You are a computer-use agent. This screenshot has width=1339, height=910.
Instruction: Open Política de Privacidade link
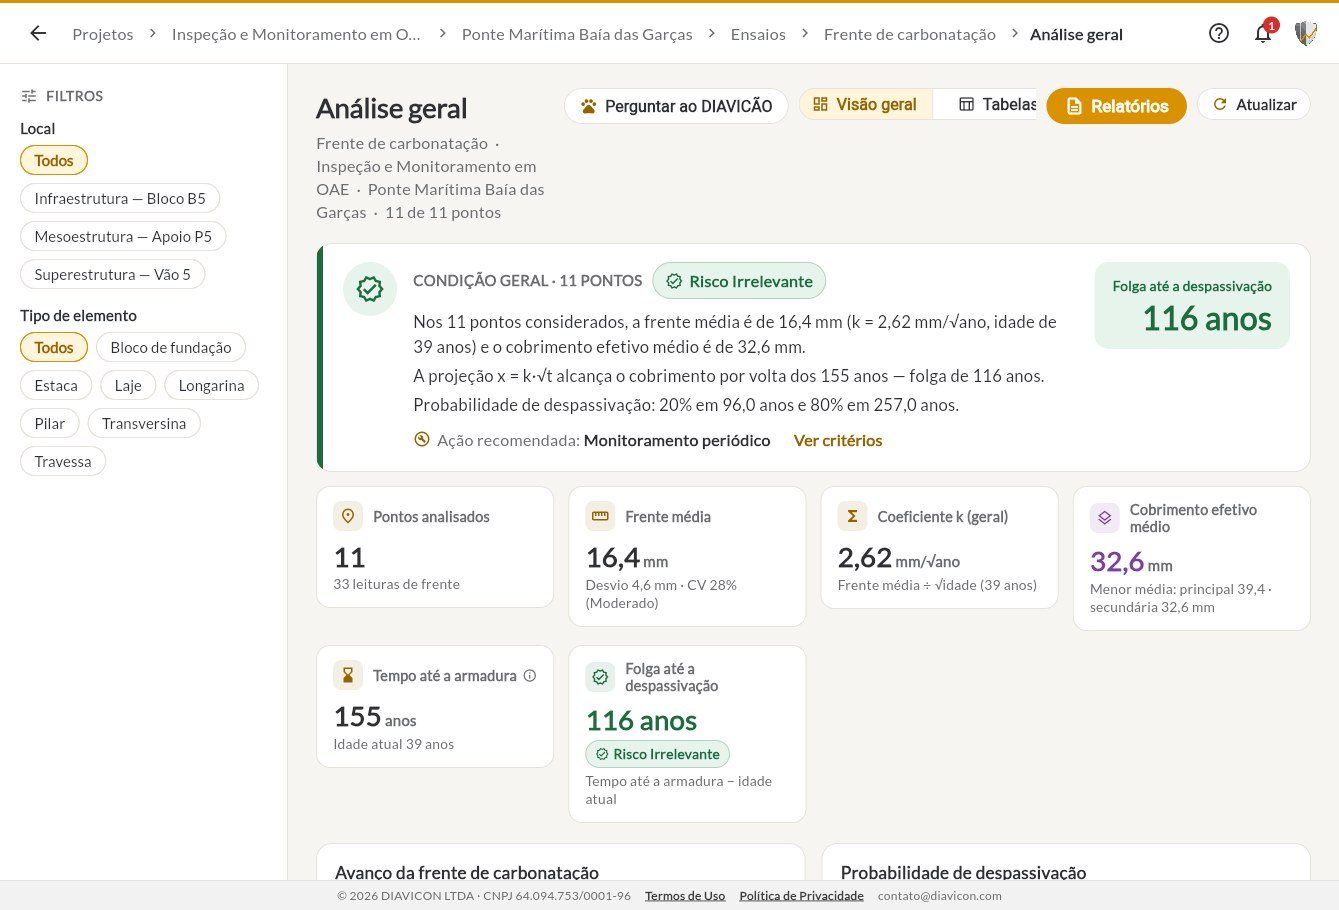coord(801,895)
